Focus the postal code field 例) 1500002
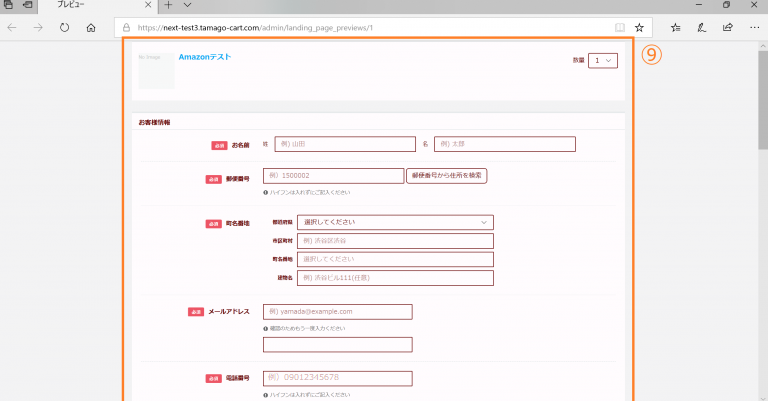 [x=332, y=176]
